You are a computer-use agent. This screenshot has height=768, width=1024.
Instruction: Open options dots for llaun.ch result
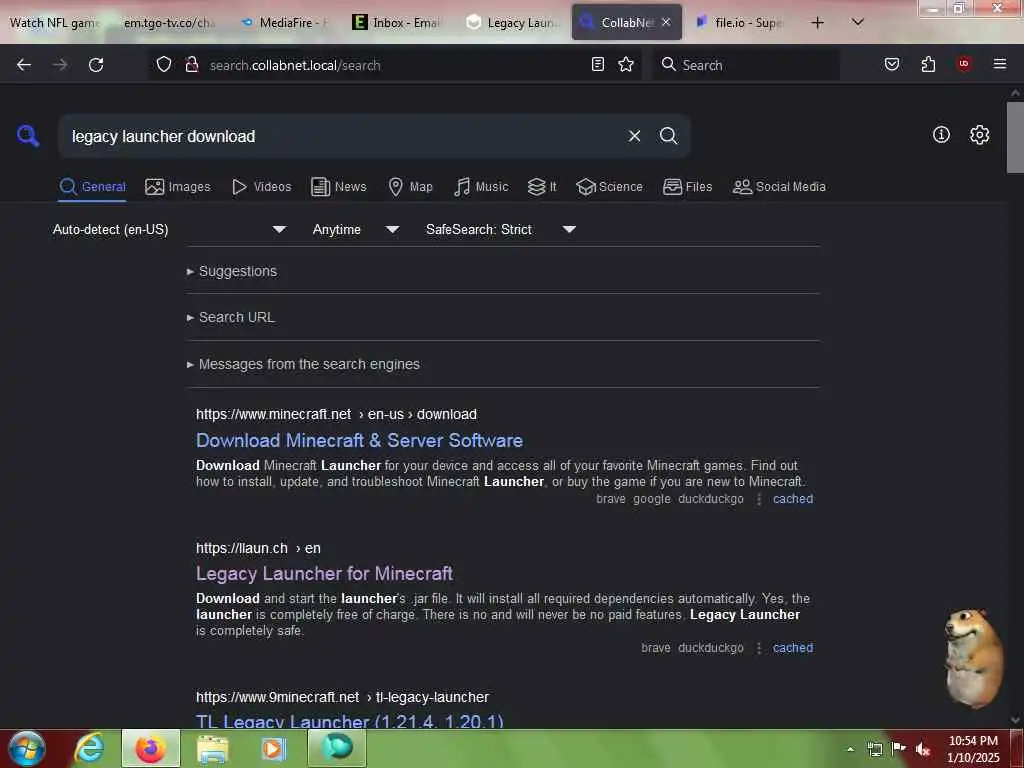click(759, 648)
